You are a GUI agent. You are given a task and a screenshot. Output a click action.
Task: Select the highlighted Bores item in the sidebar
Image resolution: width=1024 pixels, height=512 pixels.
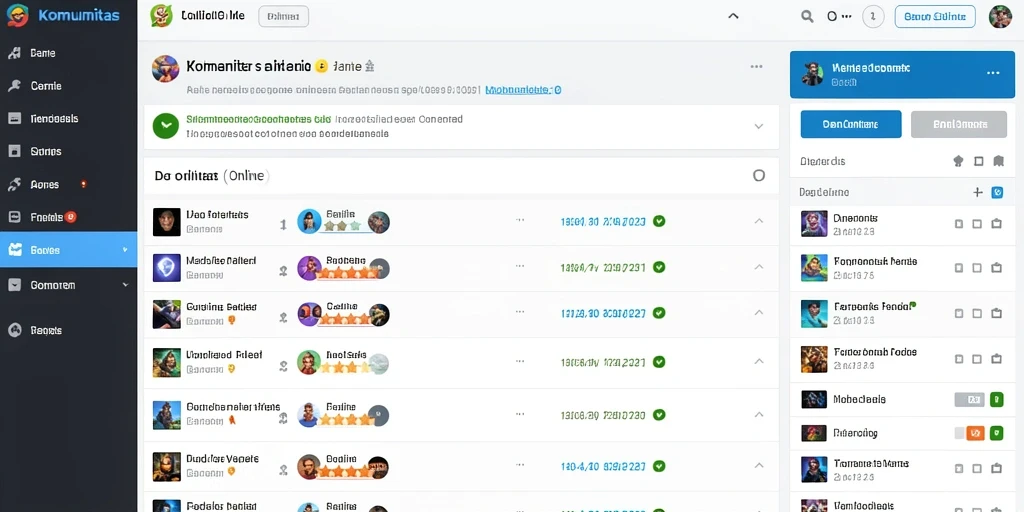[69, 249]
